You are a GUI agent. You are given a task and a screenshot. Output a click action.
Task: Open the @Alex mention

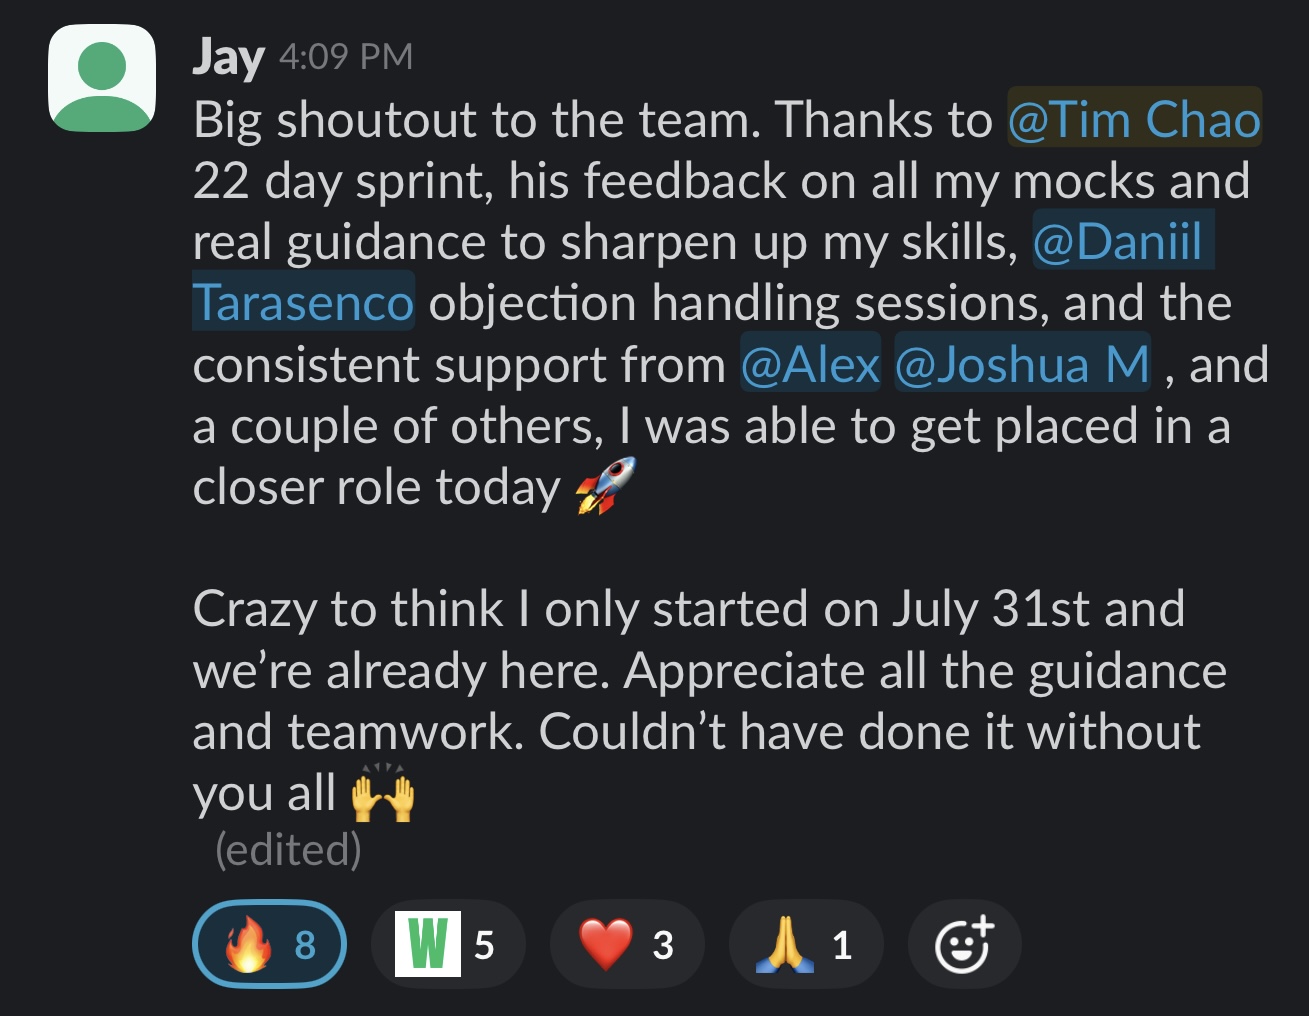[810, 364]
